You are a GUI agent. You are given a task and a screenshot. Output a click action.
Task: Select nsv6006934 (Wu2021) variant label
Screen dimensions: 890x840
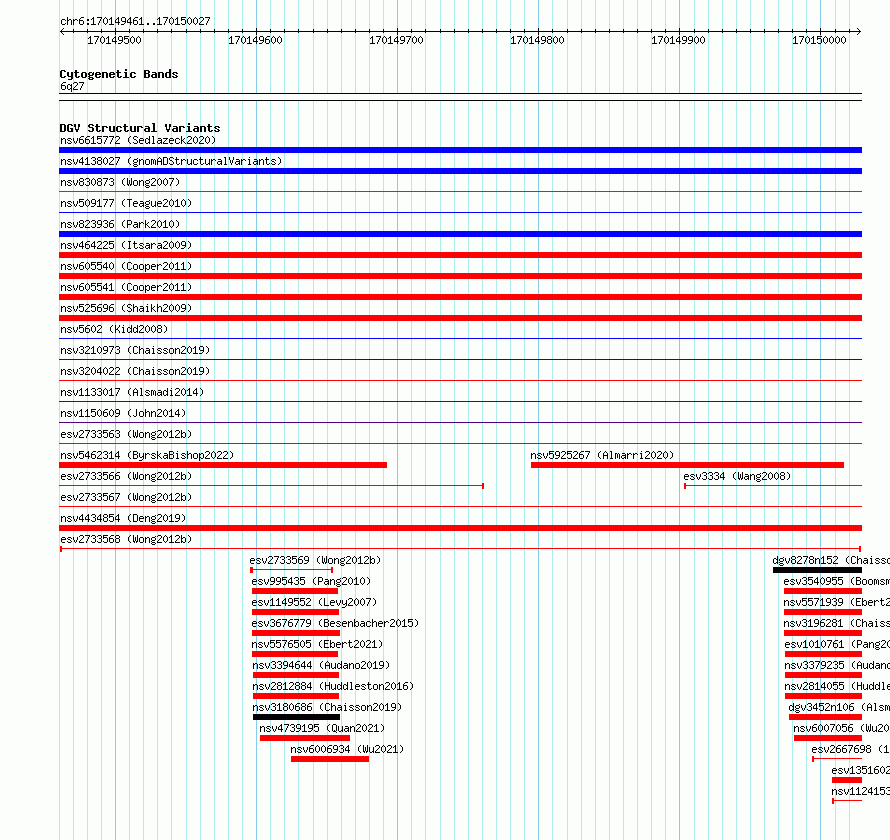pos(347,749)
